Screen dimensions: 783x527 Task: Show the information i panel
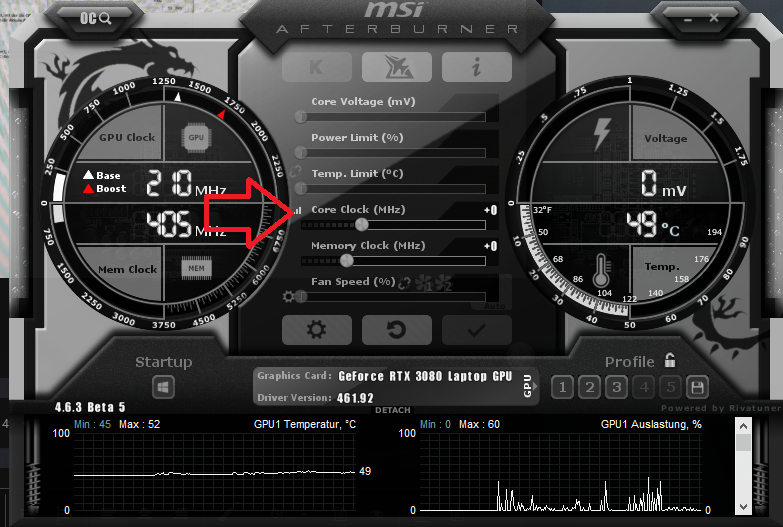(476, 67)
